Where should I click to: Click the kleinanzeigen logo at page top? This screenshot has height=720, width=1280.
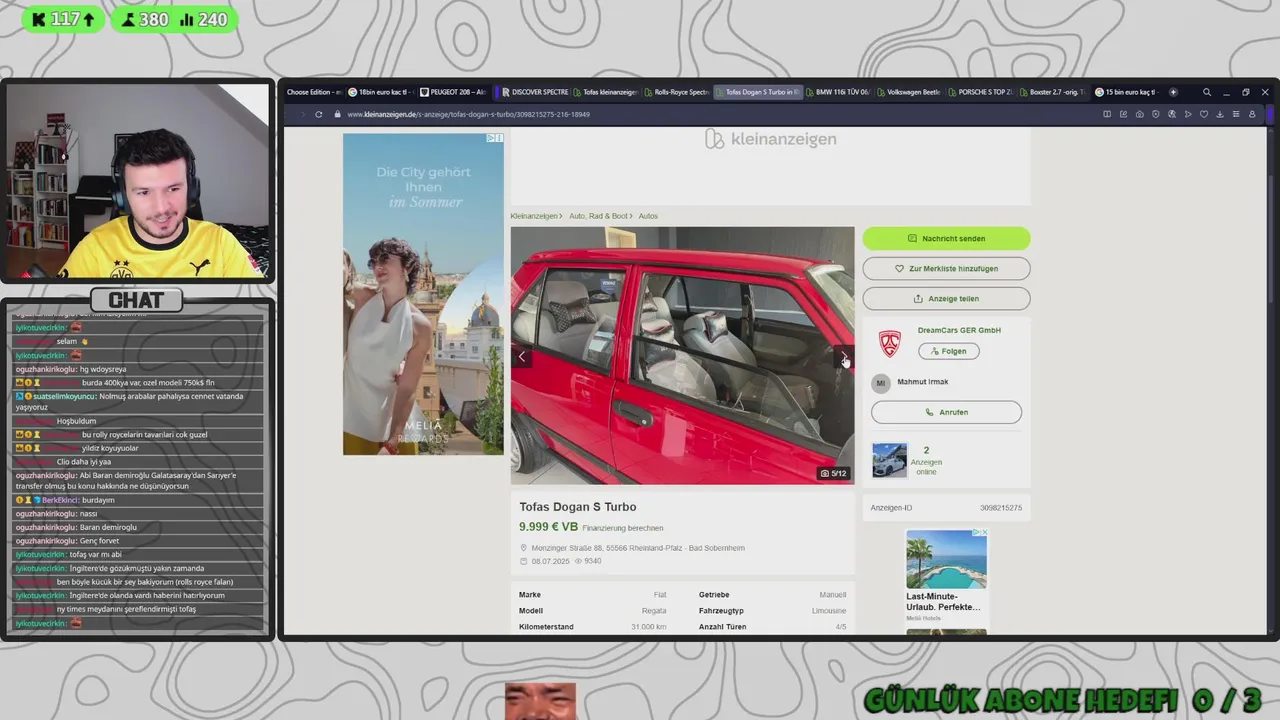click(770, 139)
